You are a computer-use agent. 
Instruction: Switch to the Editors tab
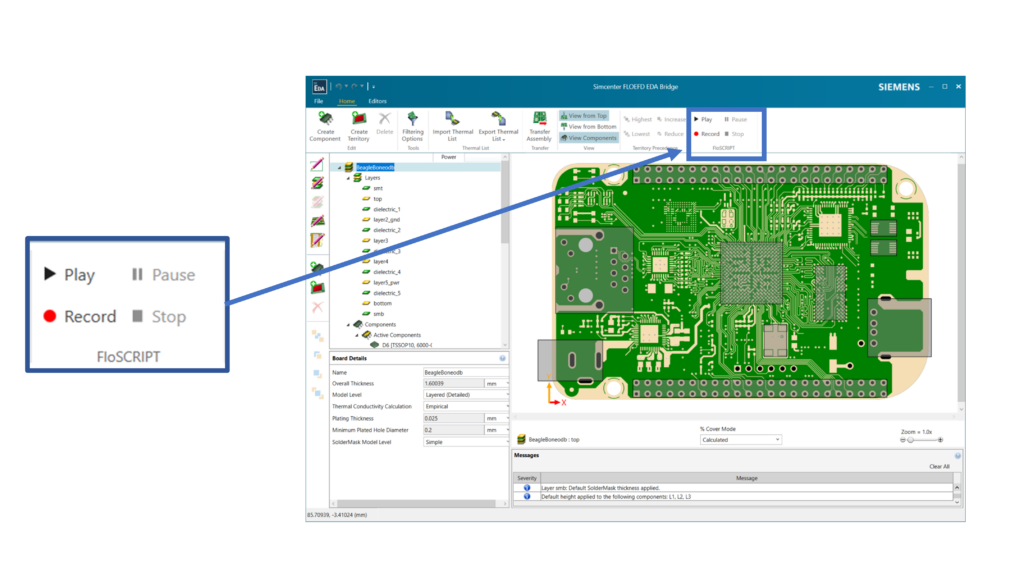377,102
